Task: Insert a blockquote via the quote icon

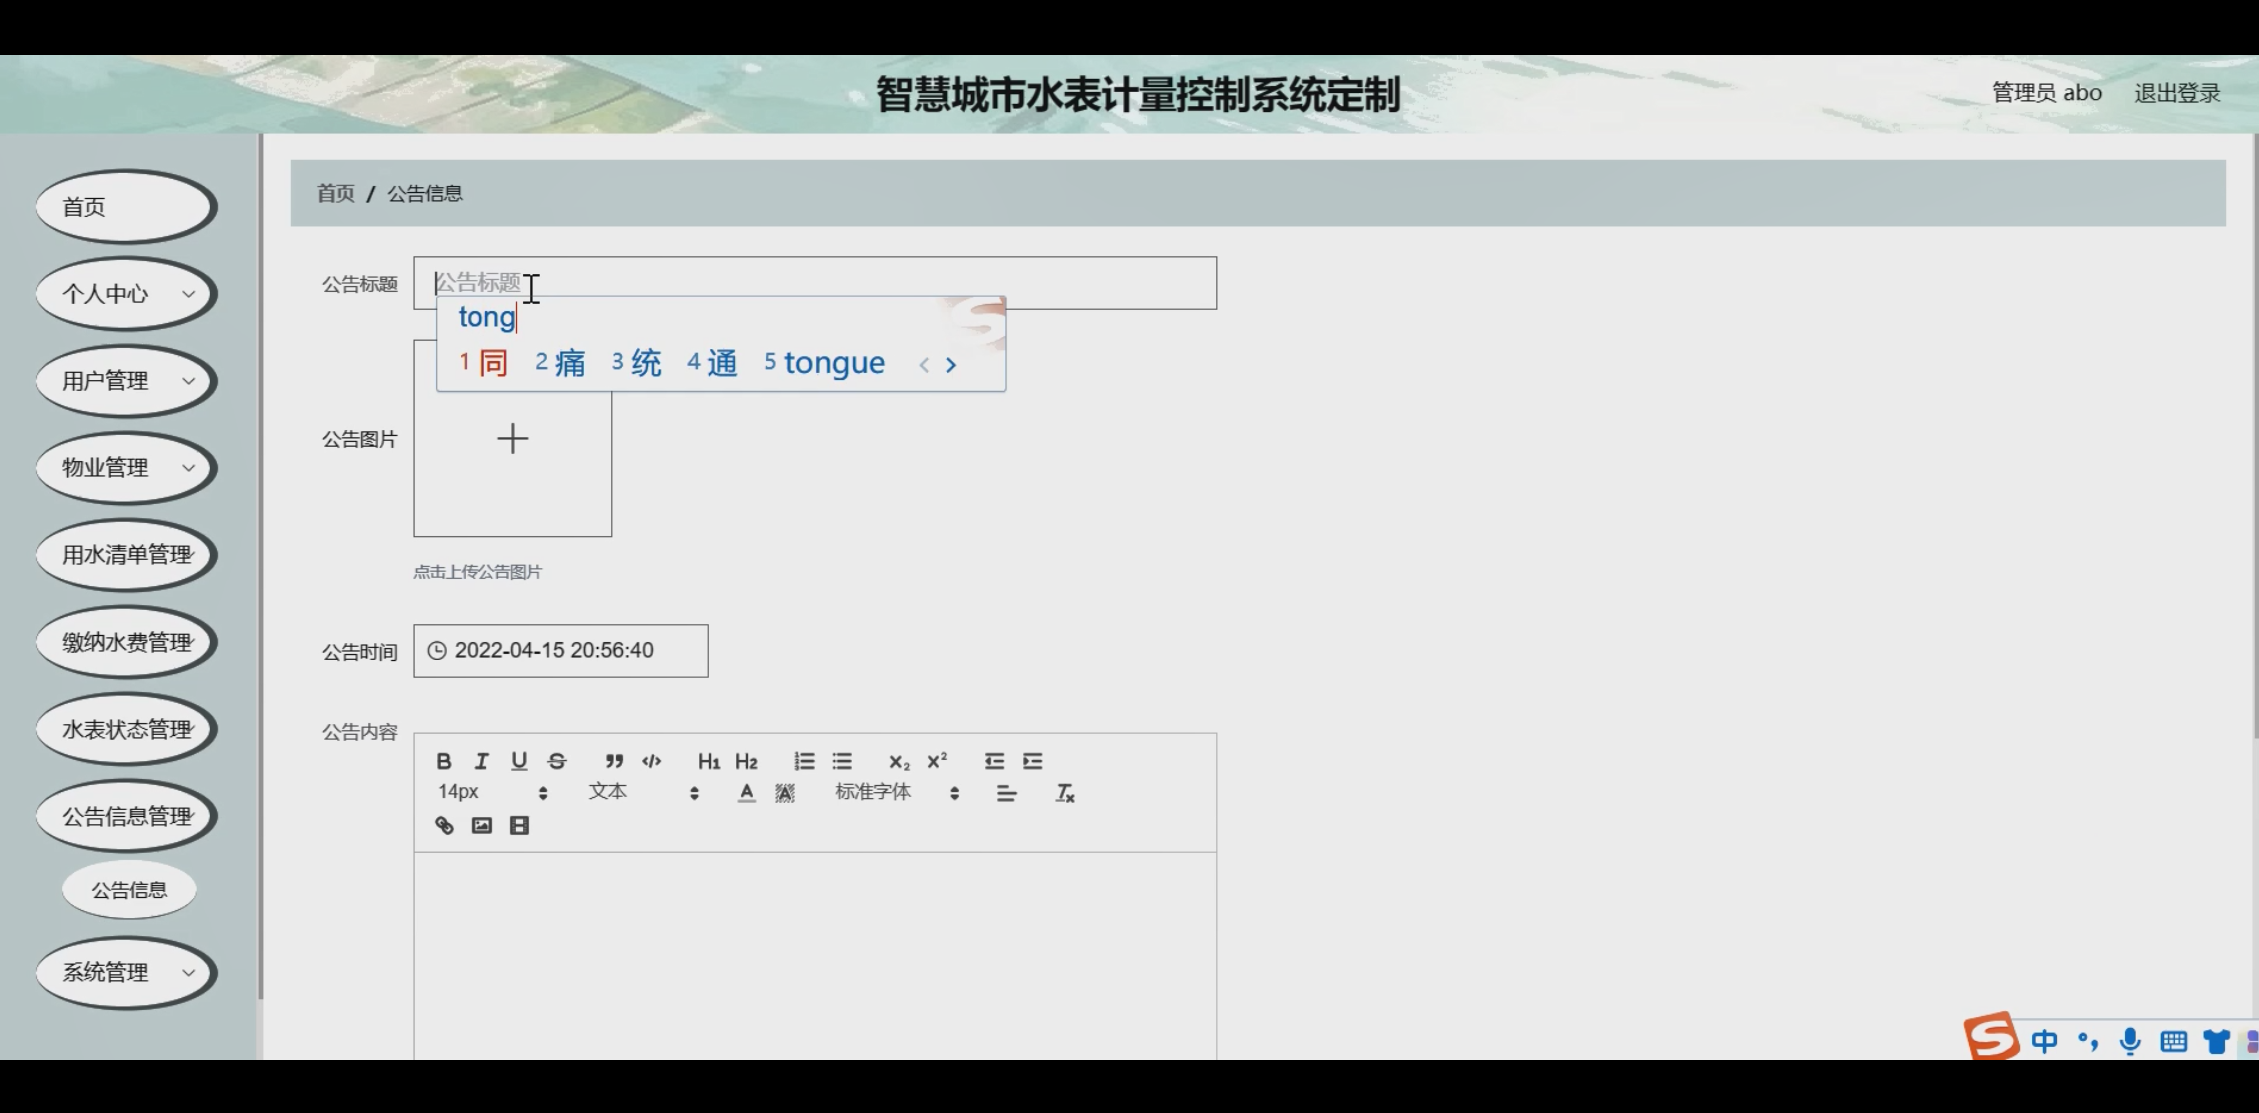Action: click(614, 761)
